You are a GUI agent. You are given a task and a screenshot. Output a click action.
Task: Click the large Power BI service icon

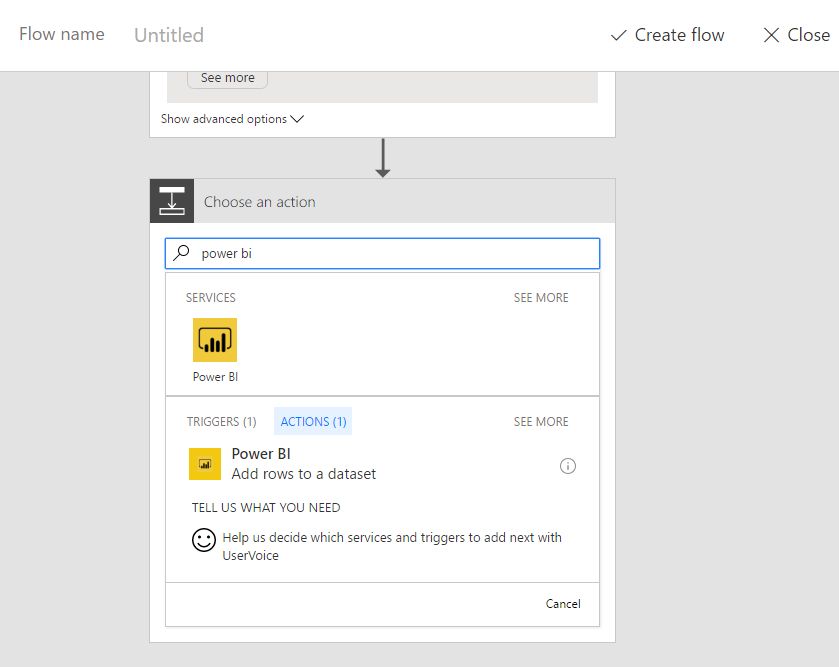[214, 340]
